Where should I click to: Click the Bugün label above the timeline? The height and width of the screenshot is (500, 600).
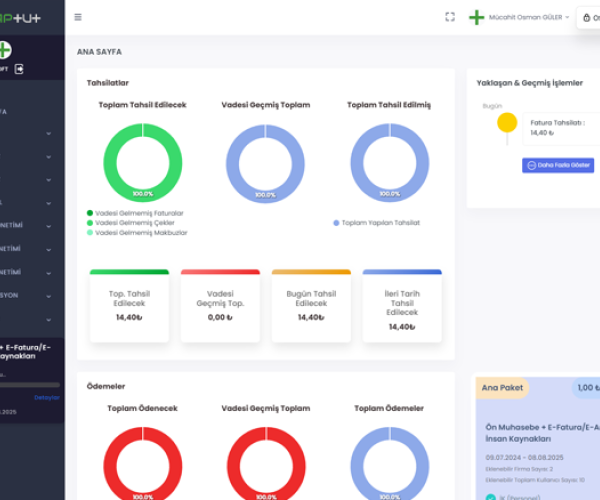[x=492, y=106]
